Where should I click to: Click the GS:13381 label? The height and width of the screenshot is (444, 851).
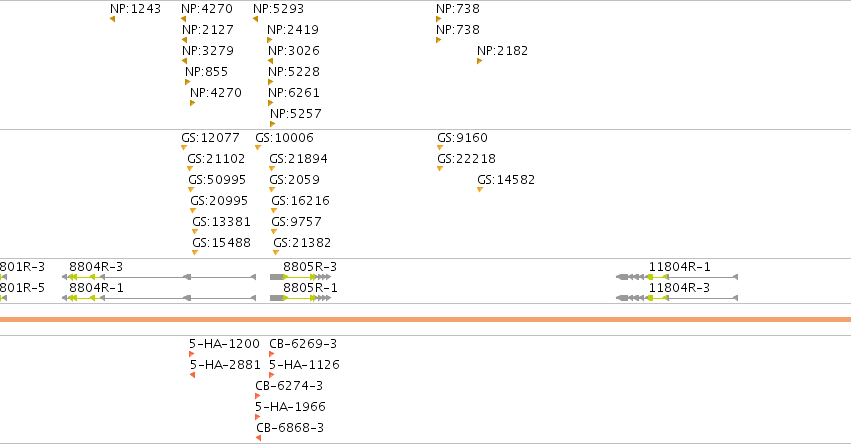click(x=221, y=221)
